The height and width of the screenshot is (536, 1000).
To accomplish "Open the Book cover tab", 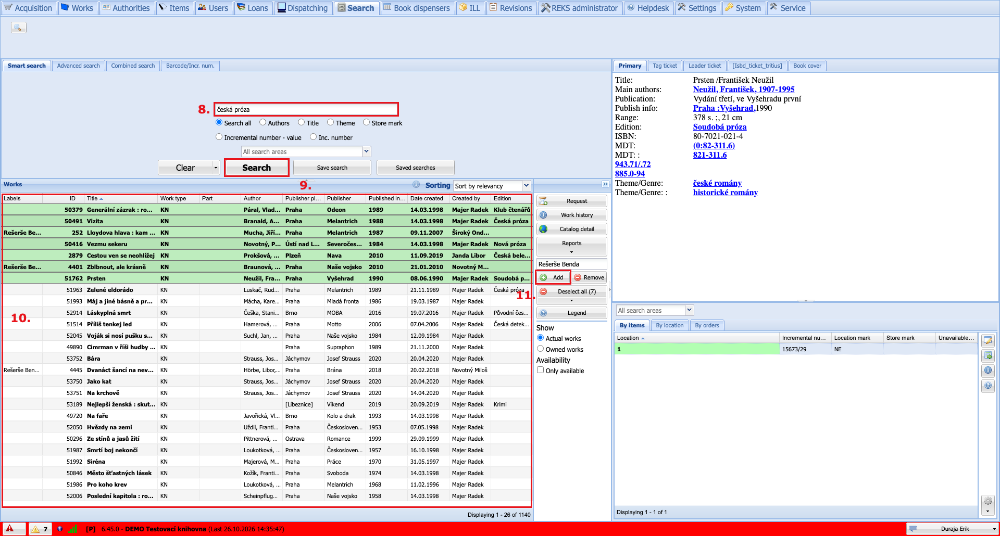I will [808, 66].
